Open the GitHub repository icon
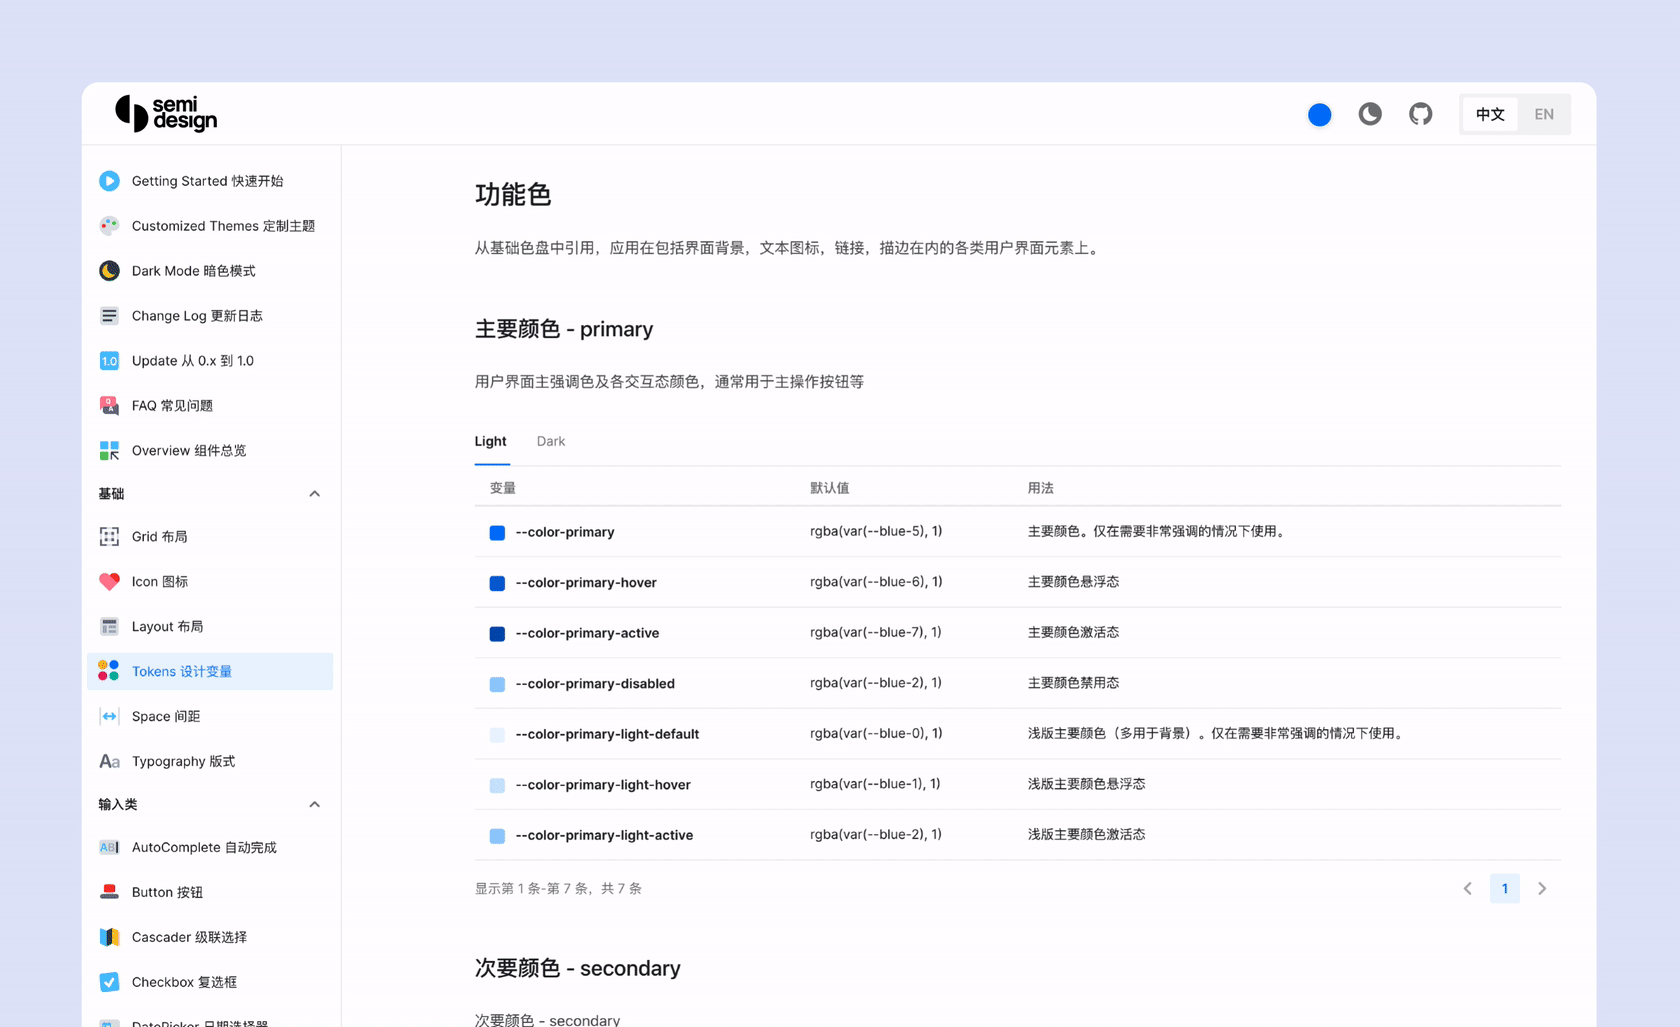The image size is (1680, 1027). pyautogui.click(x=1420, y=114)
